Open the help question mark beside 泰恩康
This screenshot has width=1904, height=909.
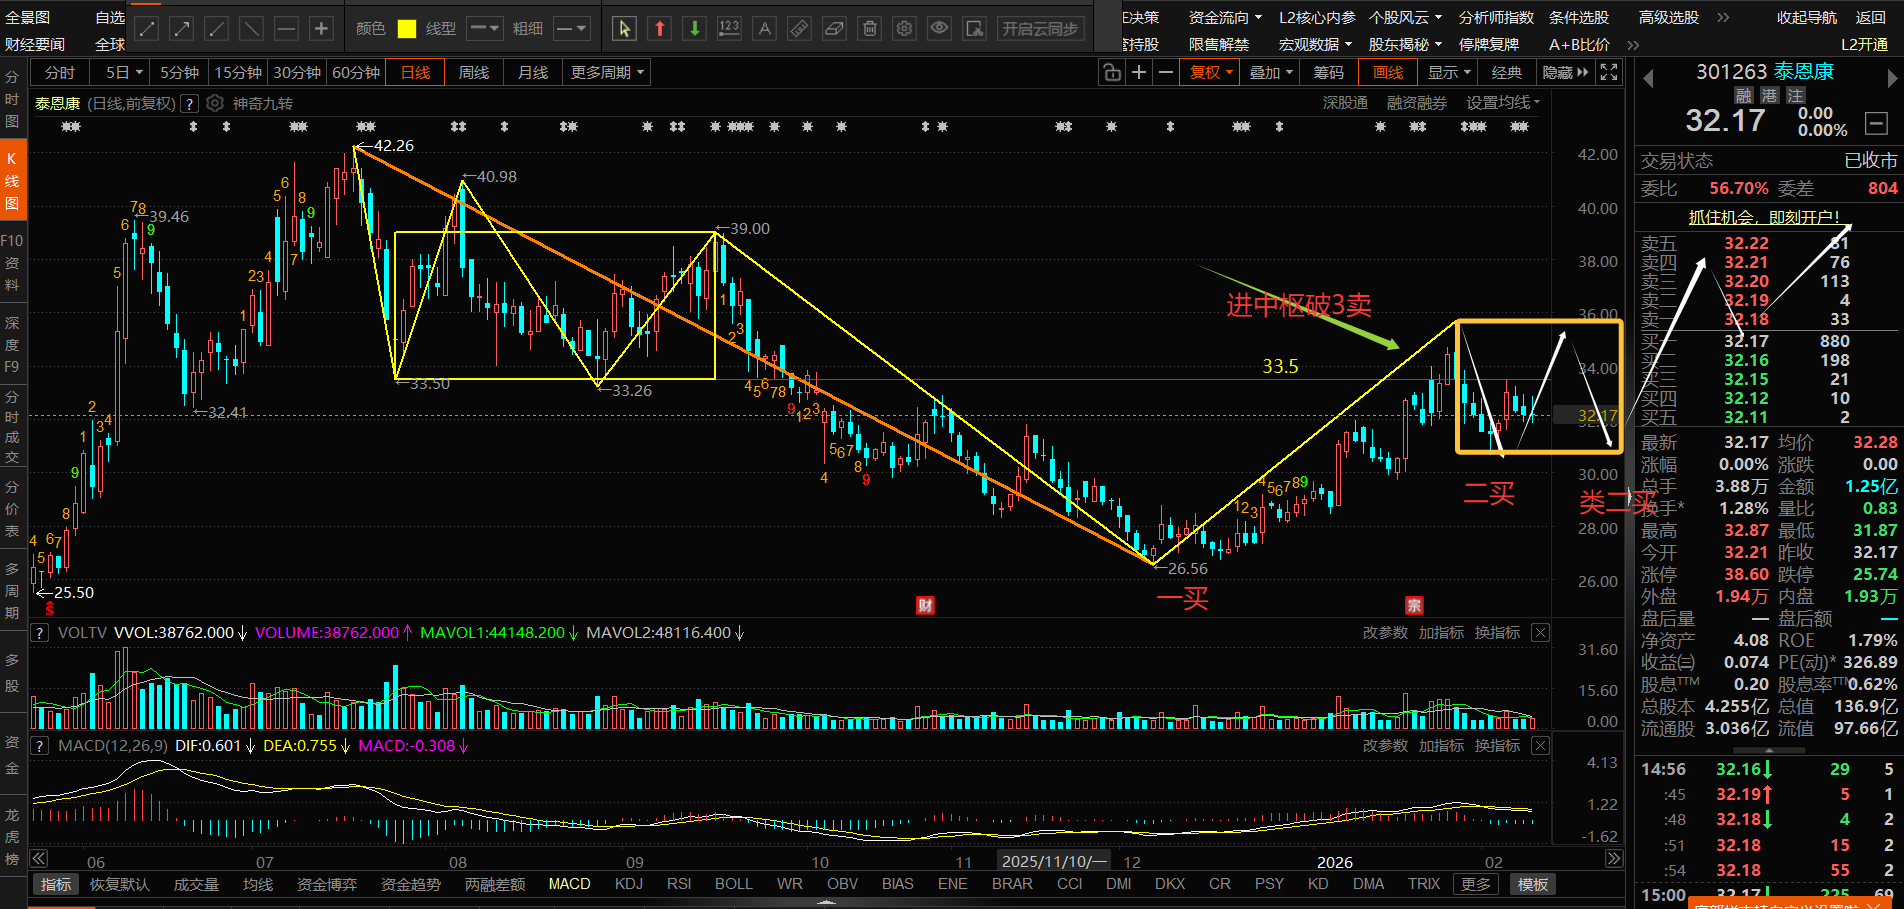click(189, 104)
